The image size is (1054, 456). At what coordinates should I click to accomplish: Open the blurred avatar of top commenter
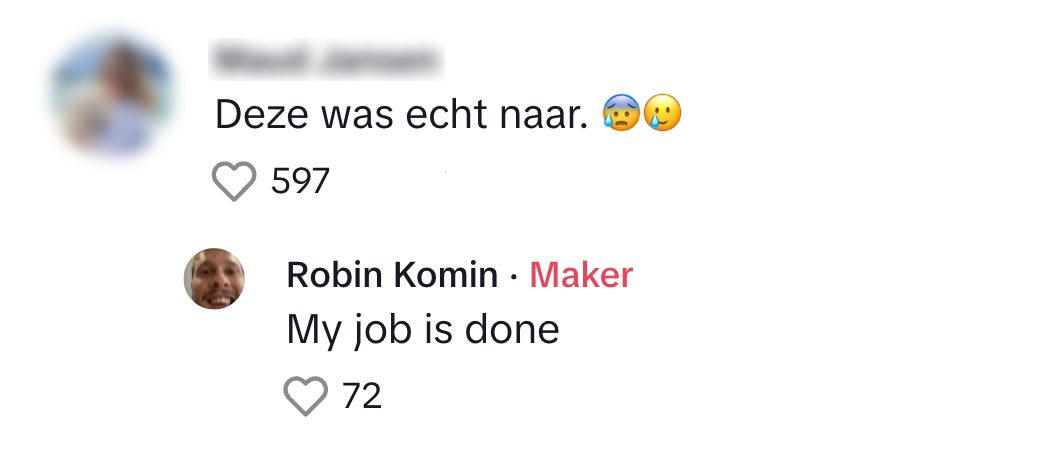click(112, 96)
